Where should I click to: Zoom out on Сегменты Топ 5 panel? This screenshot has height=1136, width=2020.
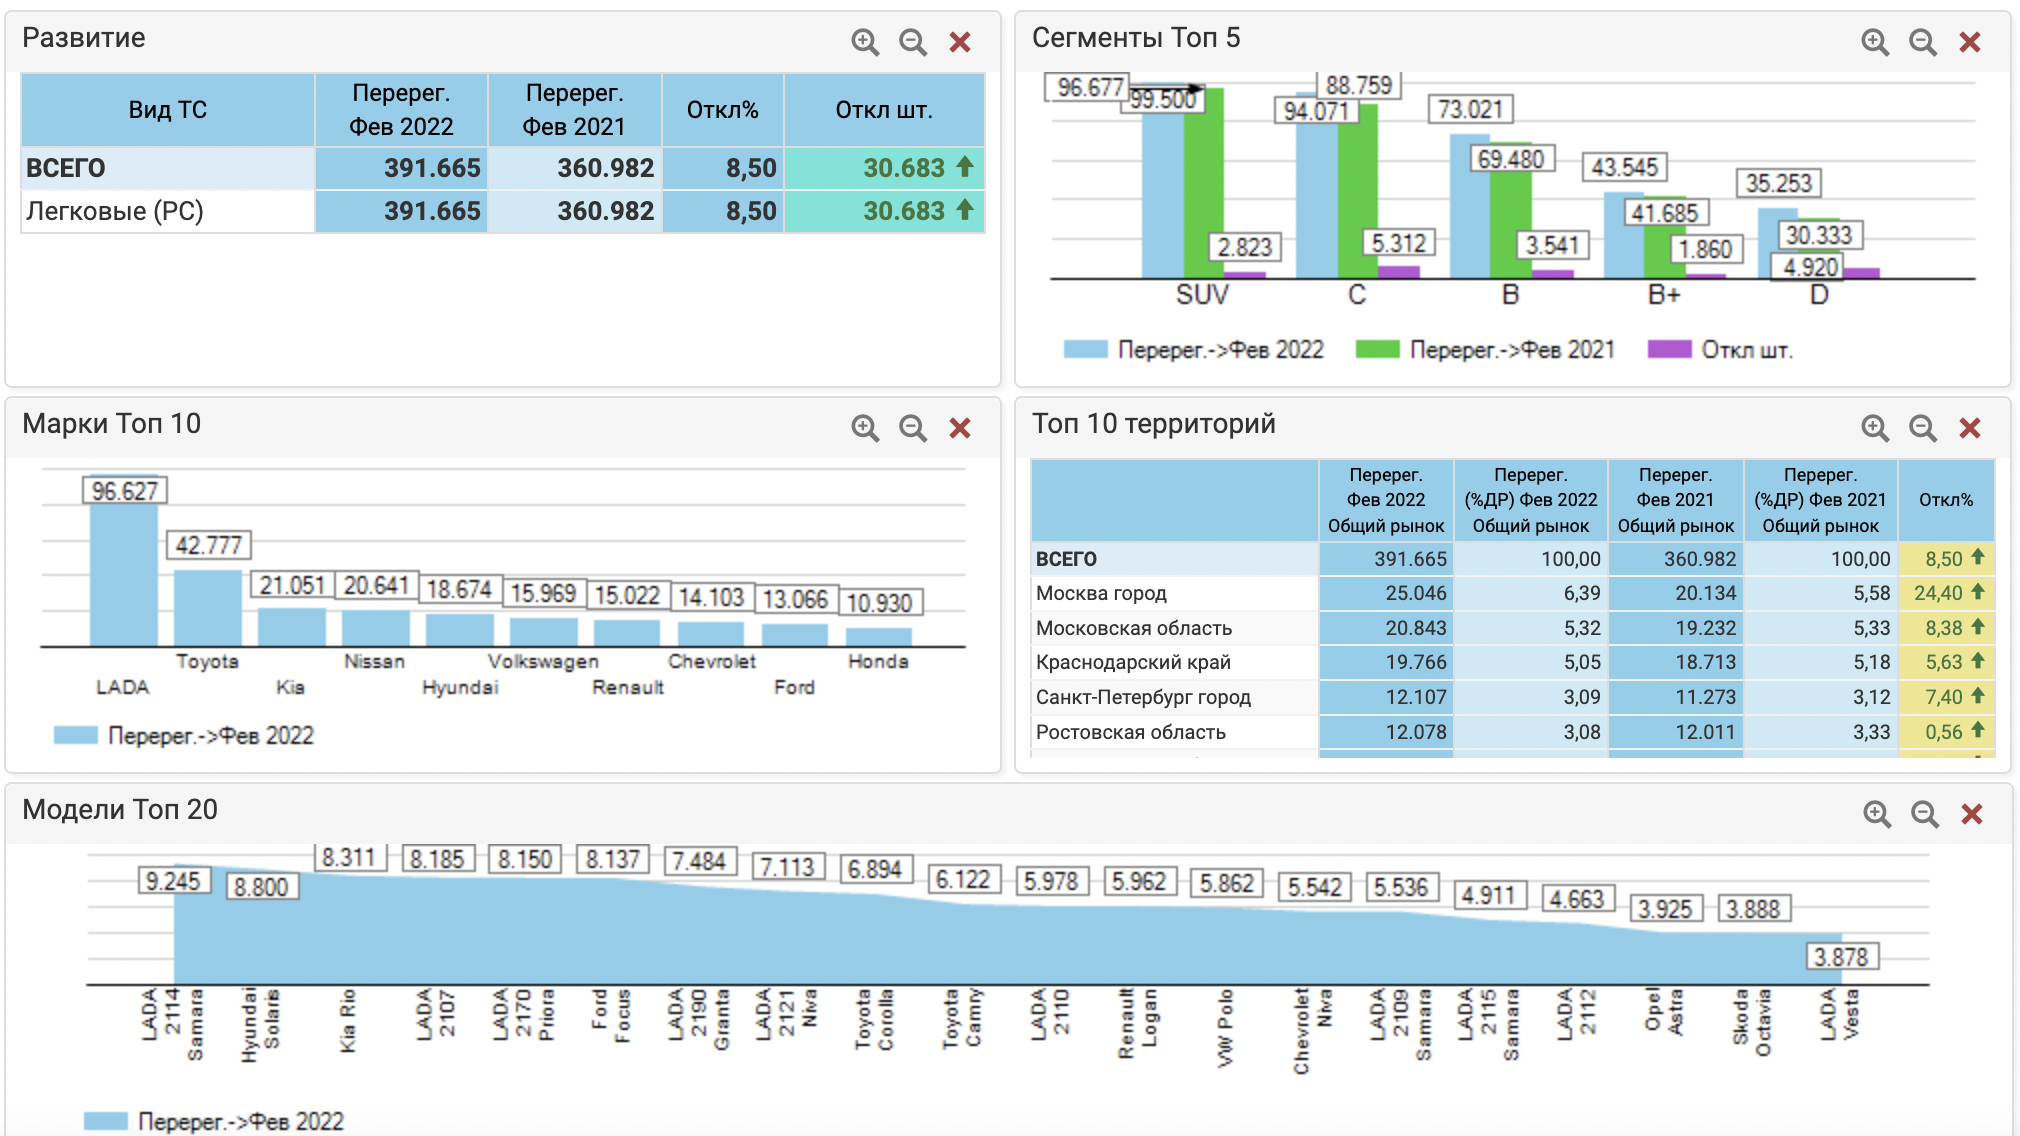[x=1922, y=42]
